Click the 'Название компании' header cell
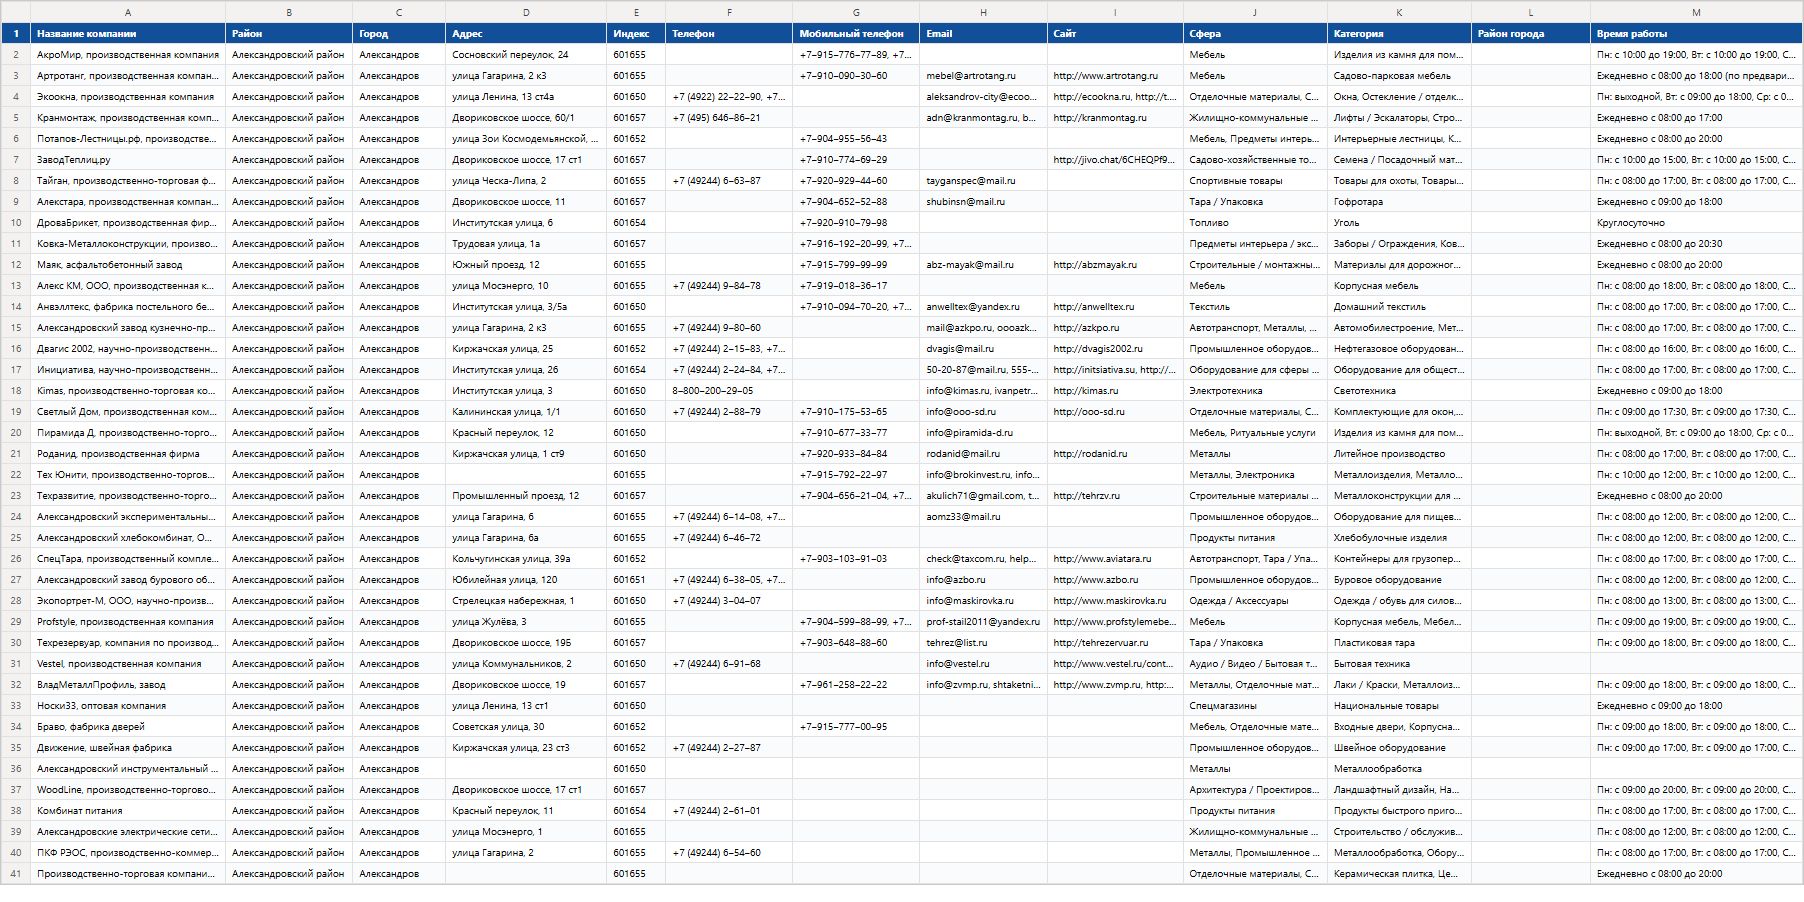1804x902 pixels. 128,33
